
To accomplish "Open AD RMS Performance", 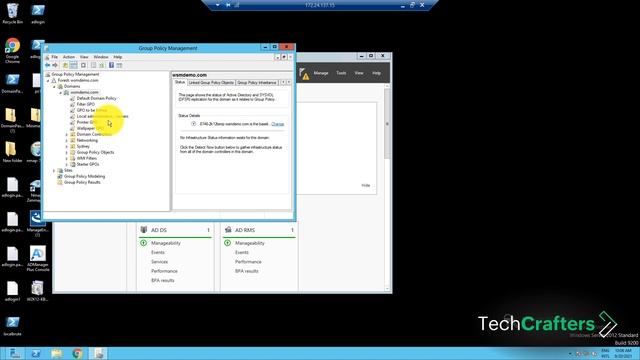I will click(x=248, y=262).
